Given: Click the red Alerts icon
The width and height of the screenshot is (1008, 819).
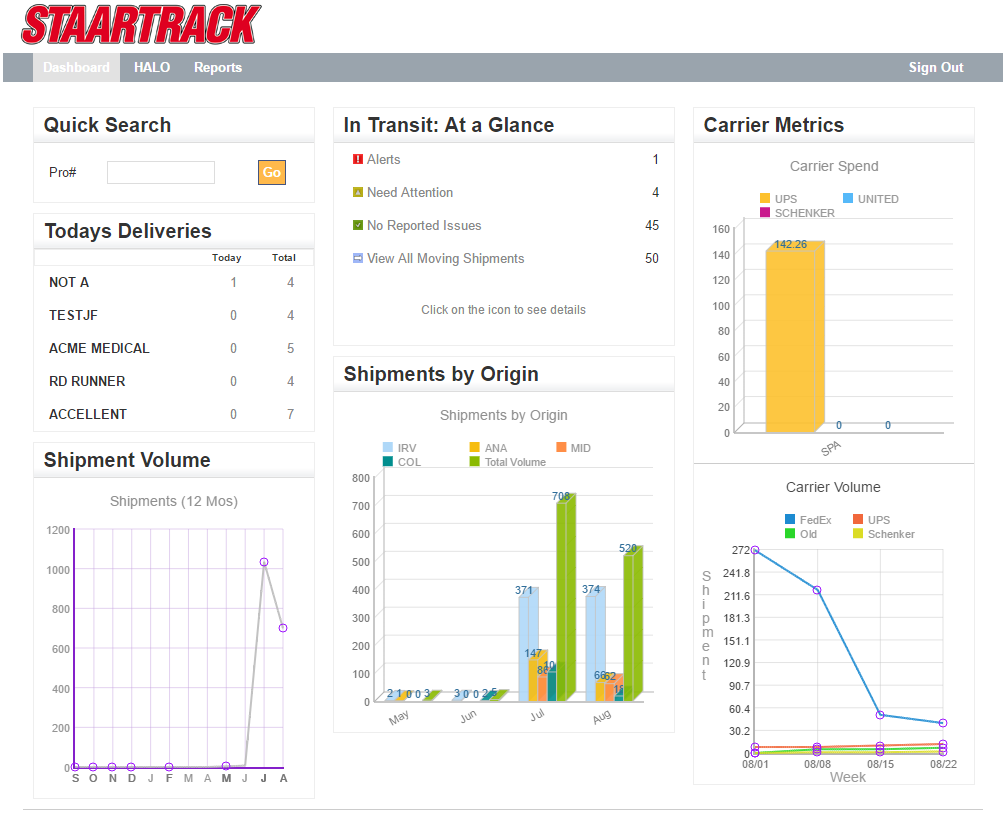Looking at the screenshot, I should click(x=358, y=159).
